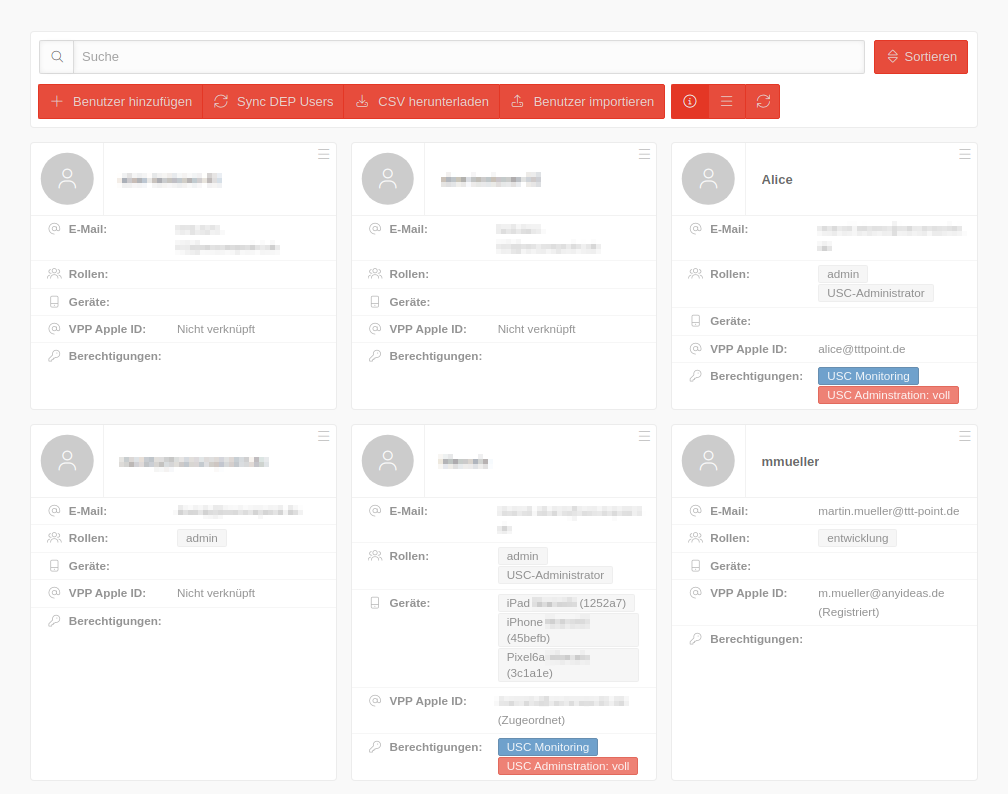Viewport: 1008px width, 794px height.
Task: Open Alice's card hamburger menu
Action: coord(965,154)
